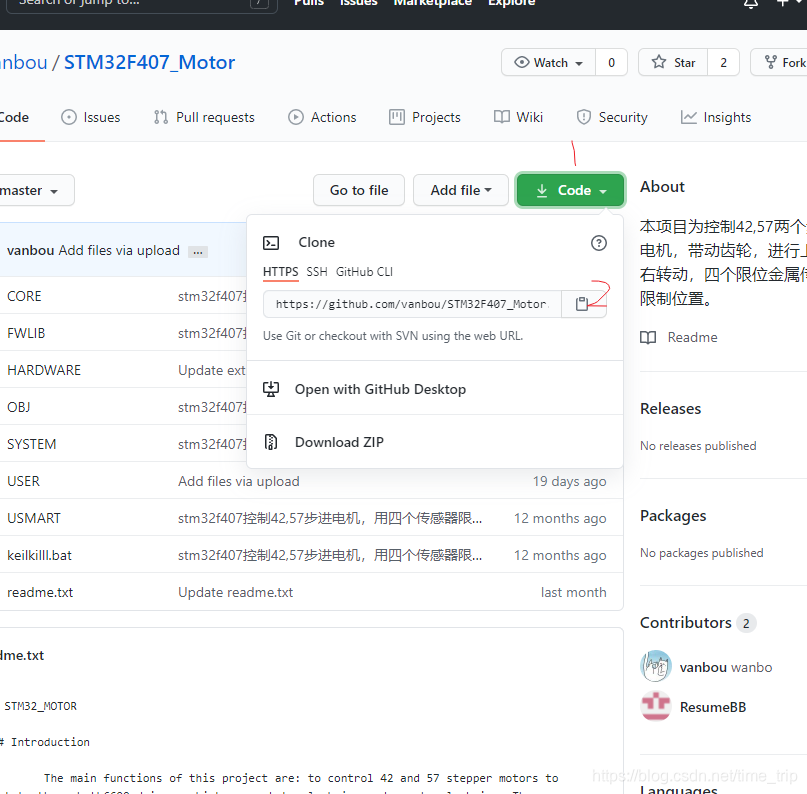The image size is (807, 794).
Task: Click vanbou in the latest commit row
Action: [x=30, y=251]
